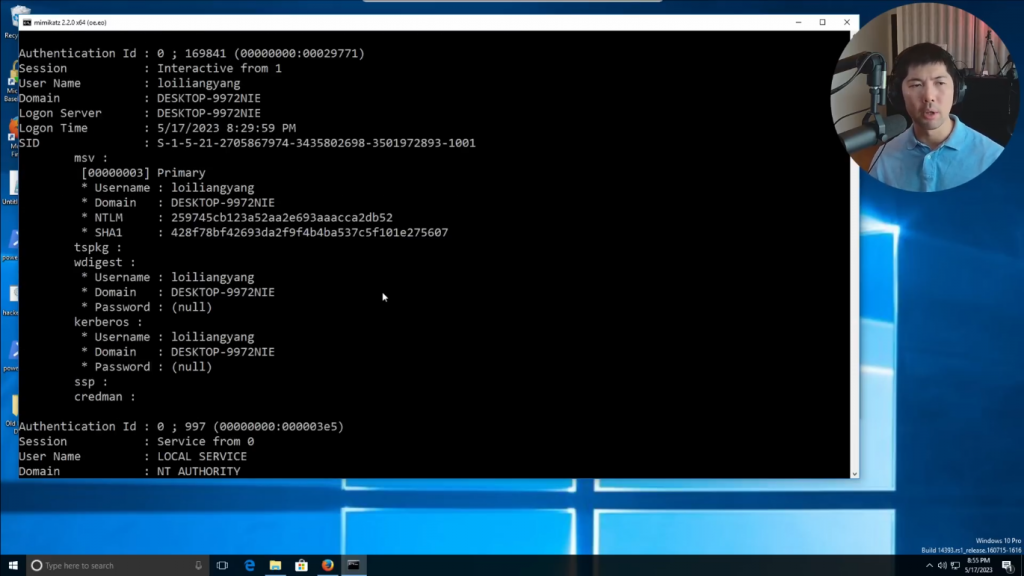Show hidden system tray icons
1024x576 pixels.
929,566
